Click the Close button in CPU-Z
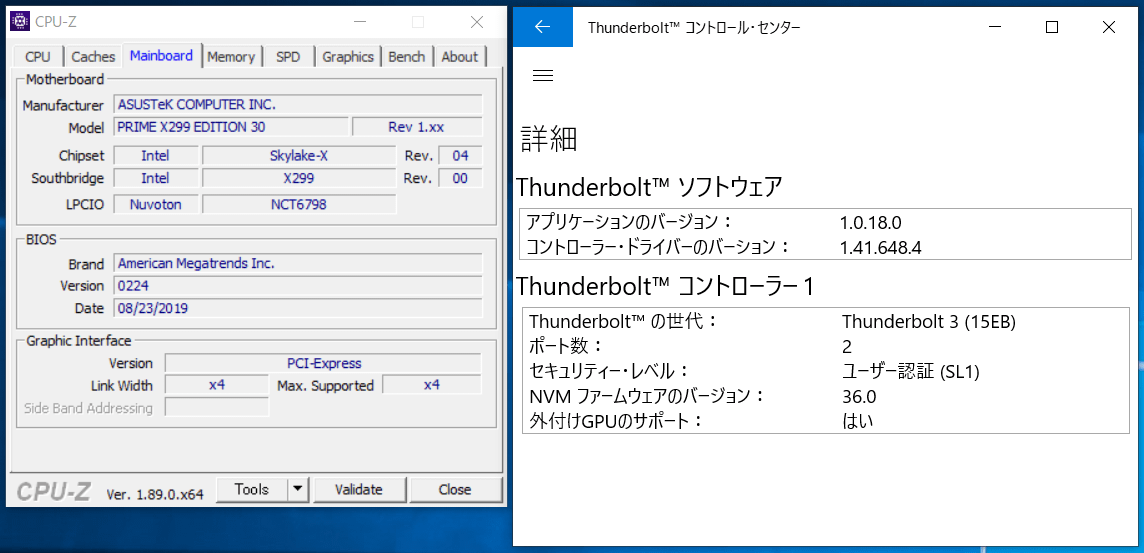The image size is (1144, 553). coord(455,490)
